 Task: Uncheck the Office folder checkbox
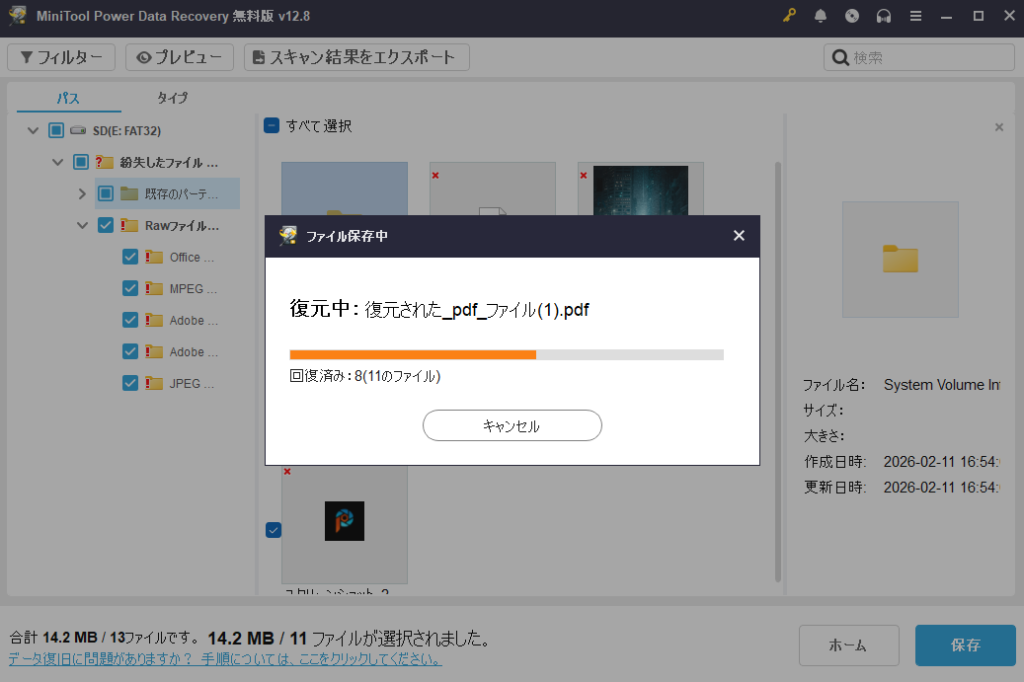point(130,257)
